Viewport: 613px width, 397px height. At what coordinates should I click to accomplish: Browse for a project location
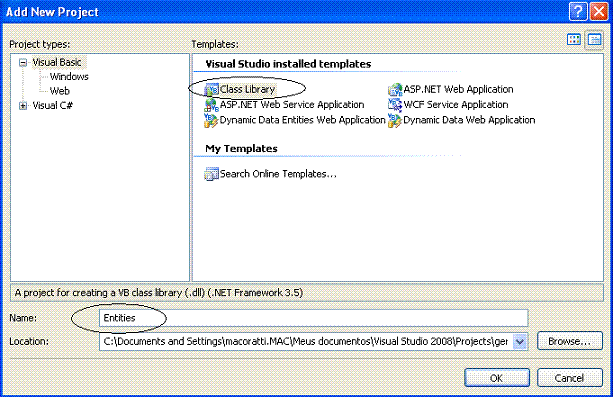(x=570, y=341)
